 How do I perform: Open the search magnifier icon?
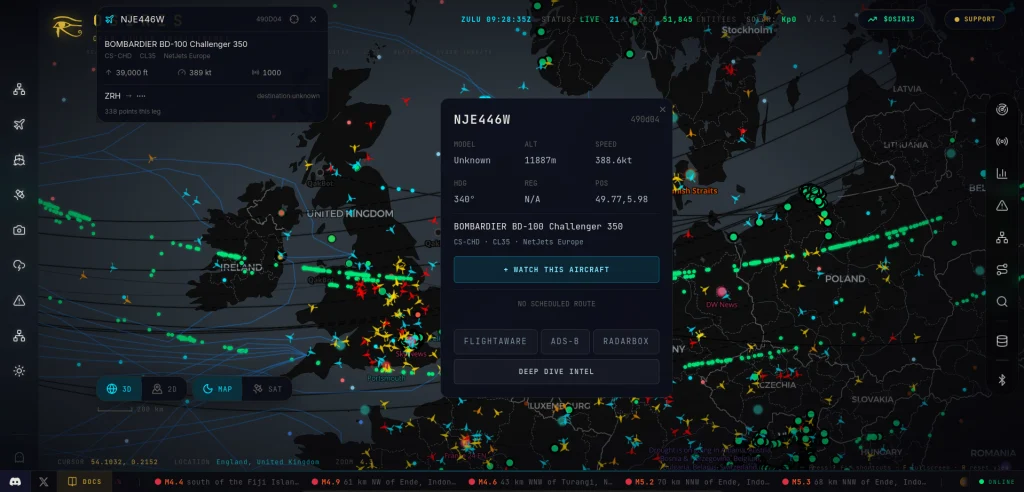point(1002,302)
